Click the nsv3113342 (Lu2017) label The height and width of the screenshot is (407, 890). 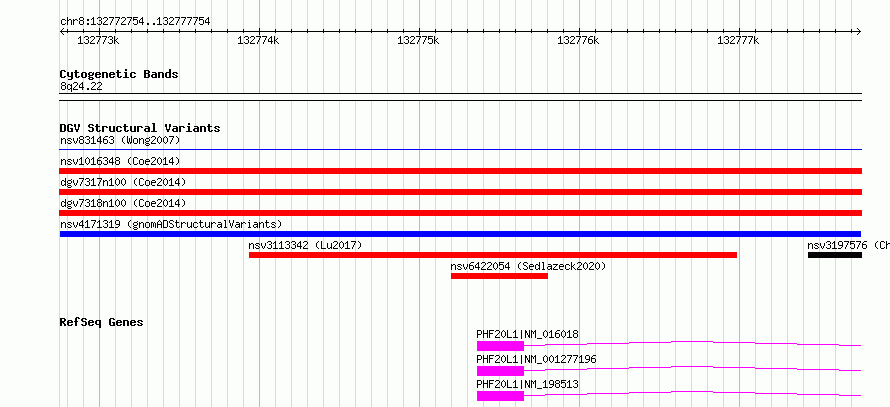pos(305,245)
